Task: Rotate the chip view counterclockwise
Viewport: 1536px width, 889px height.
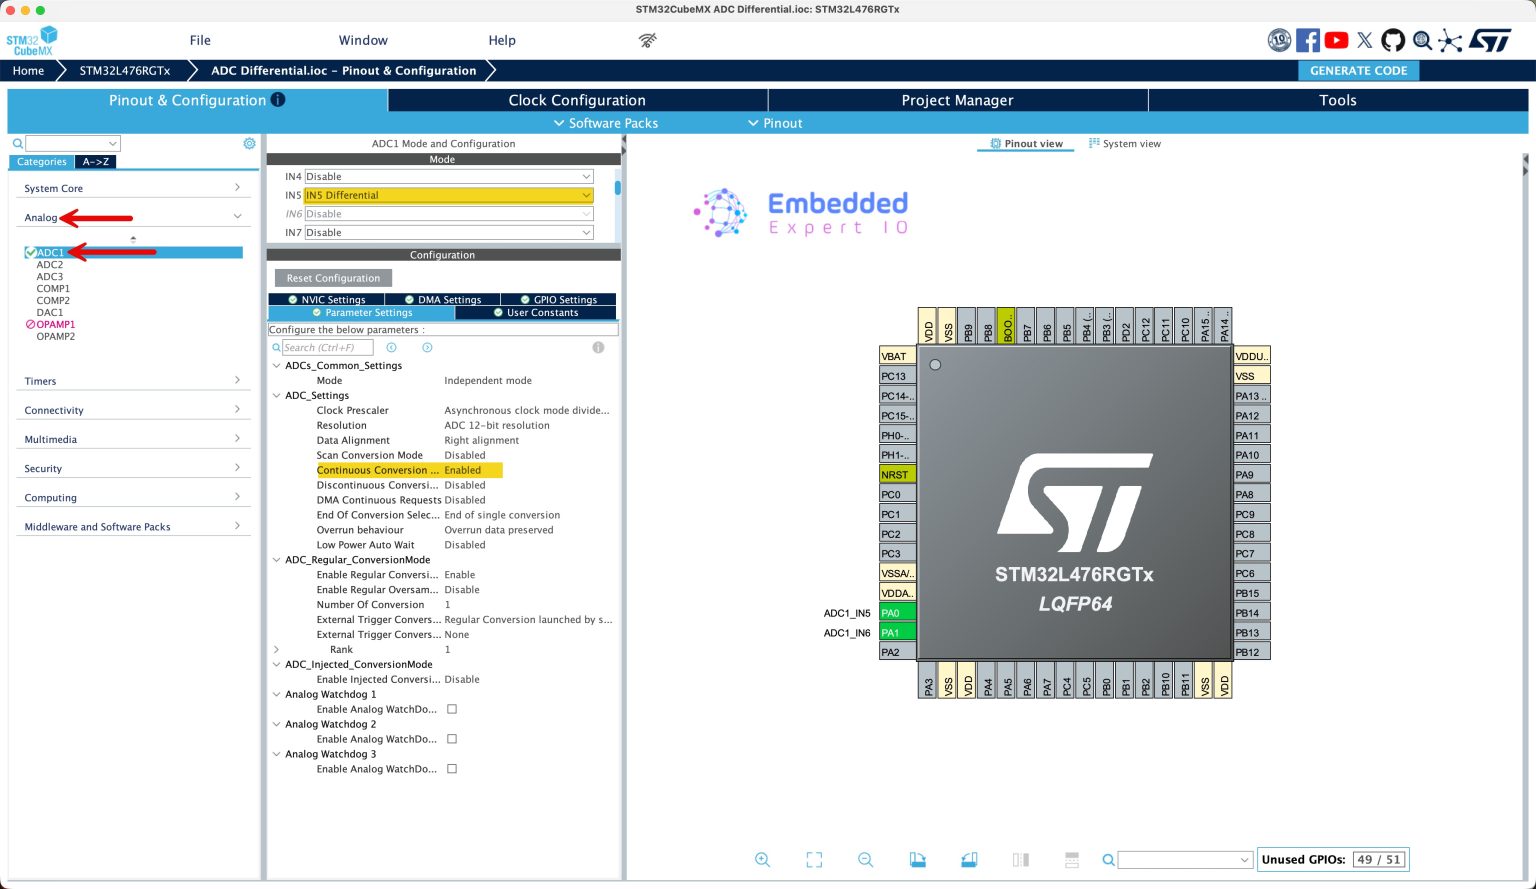Action: click(968, 859)
